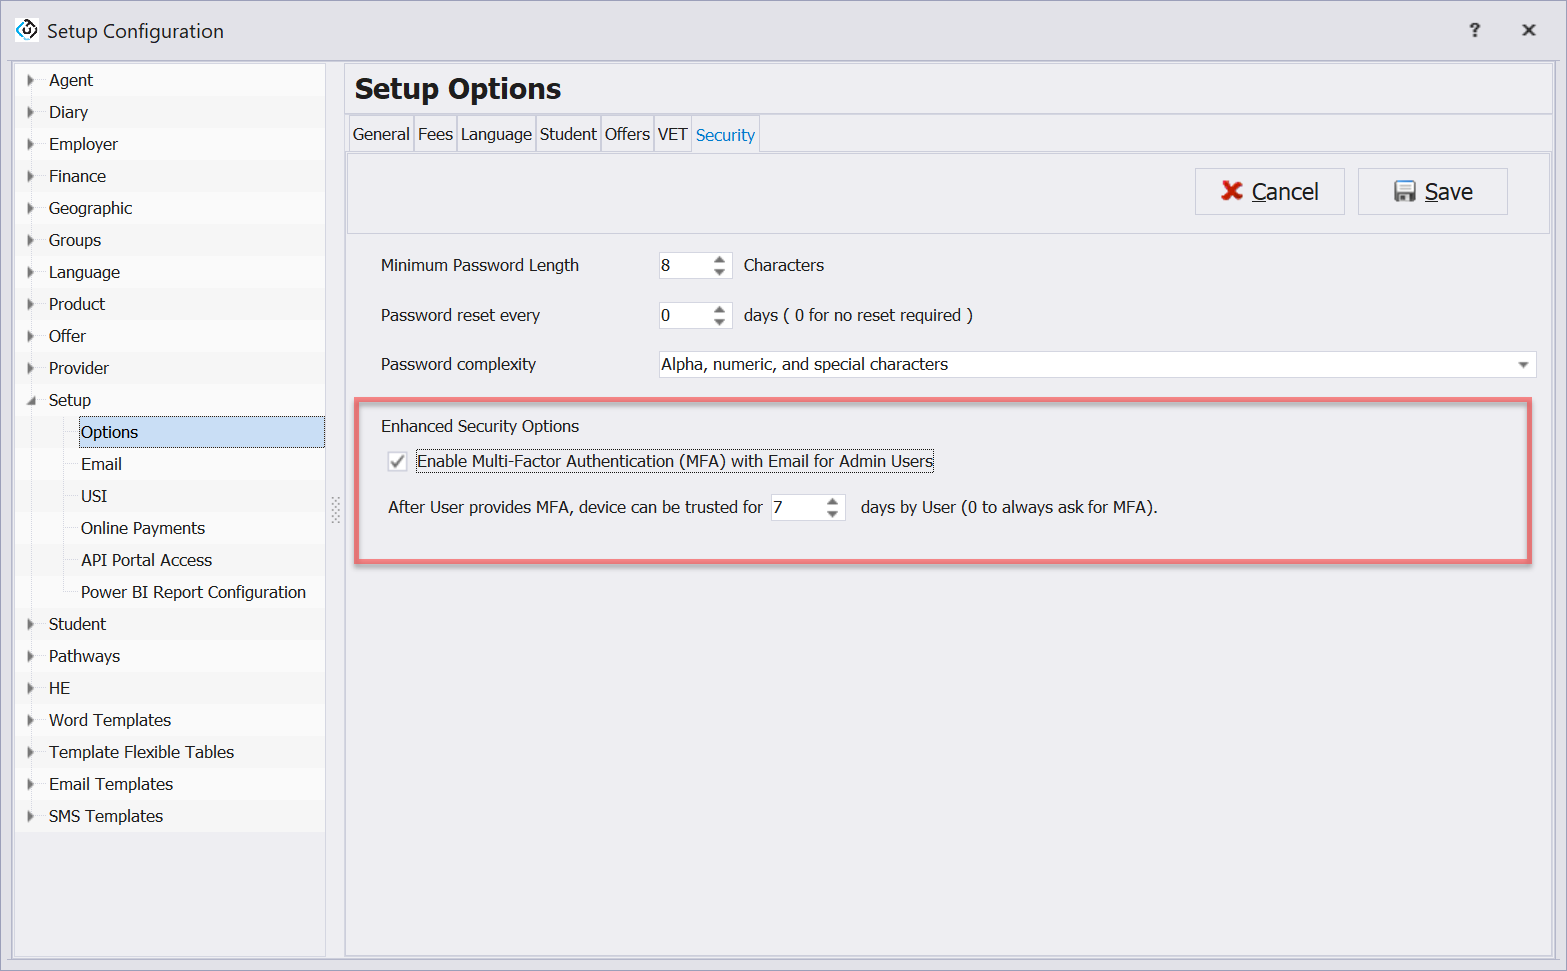Select API Portal Access in tree
This screenshot has width=1567, height=971.
[146, 560]
